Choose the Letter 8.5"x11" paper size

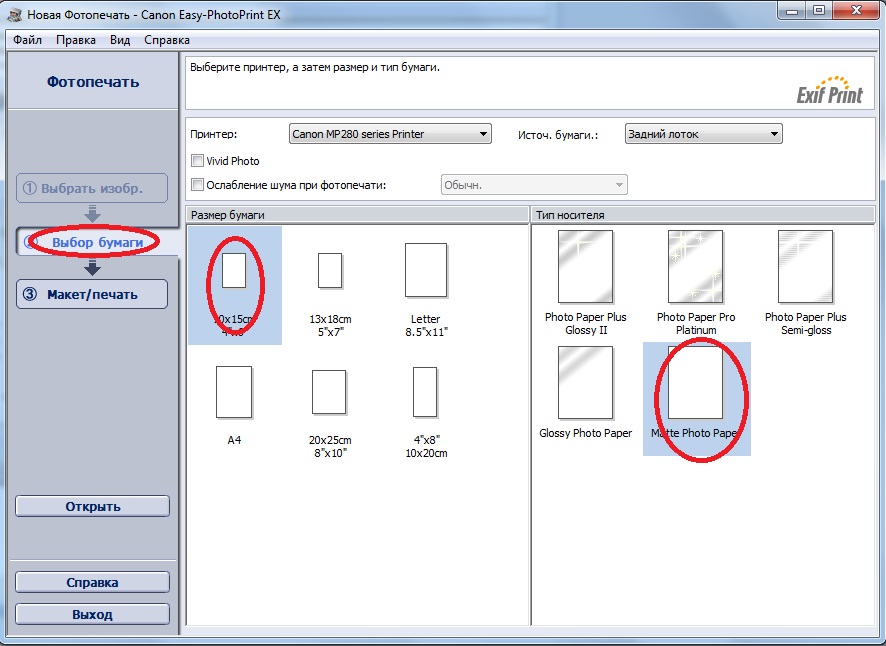(x=426, y=289)
